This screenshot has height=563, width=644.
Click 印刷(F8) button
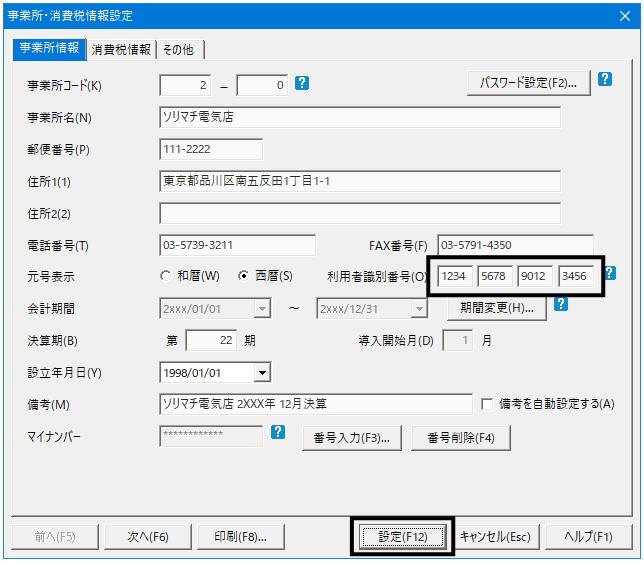[241, 537]
